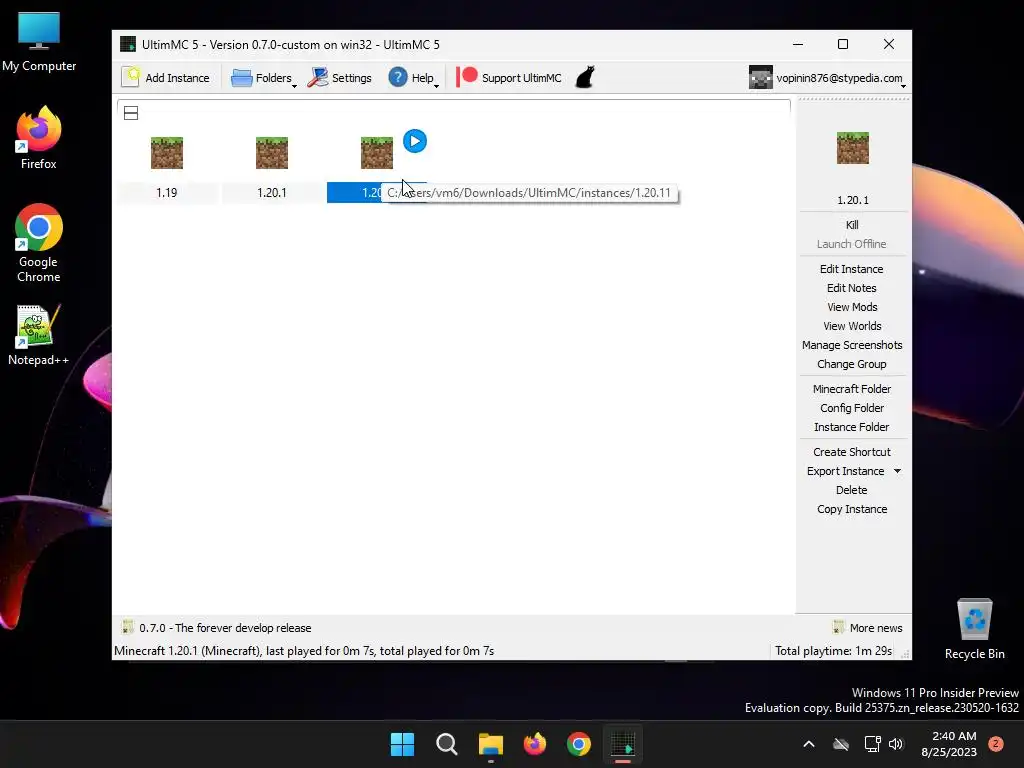The height and width of the screenshot is (768, 1024).
Task: Click the black cat icon in toolbar
Action: point(584,77)
